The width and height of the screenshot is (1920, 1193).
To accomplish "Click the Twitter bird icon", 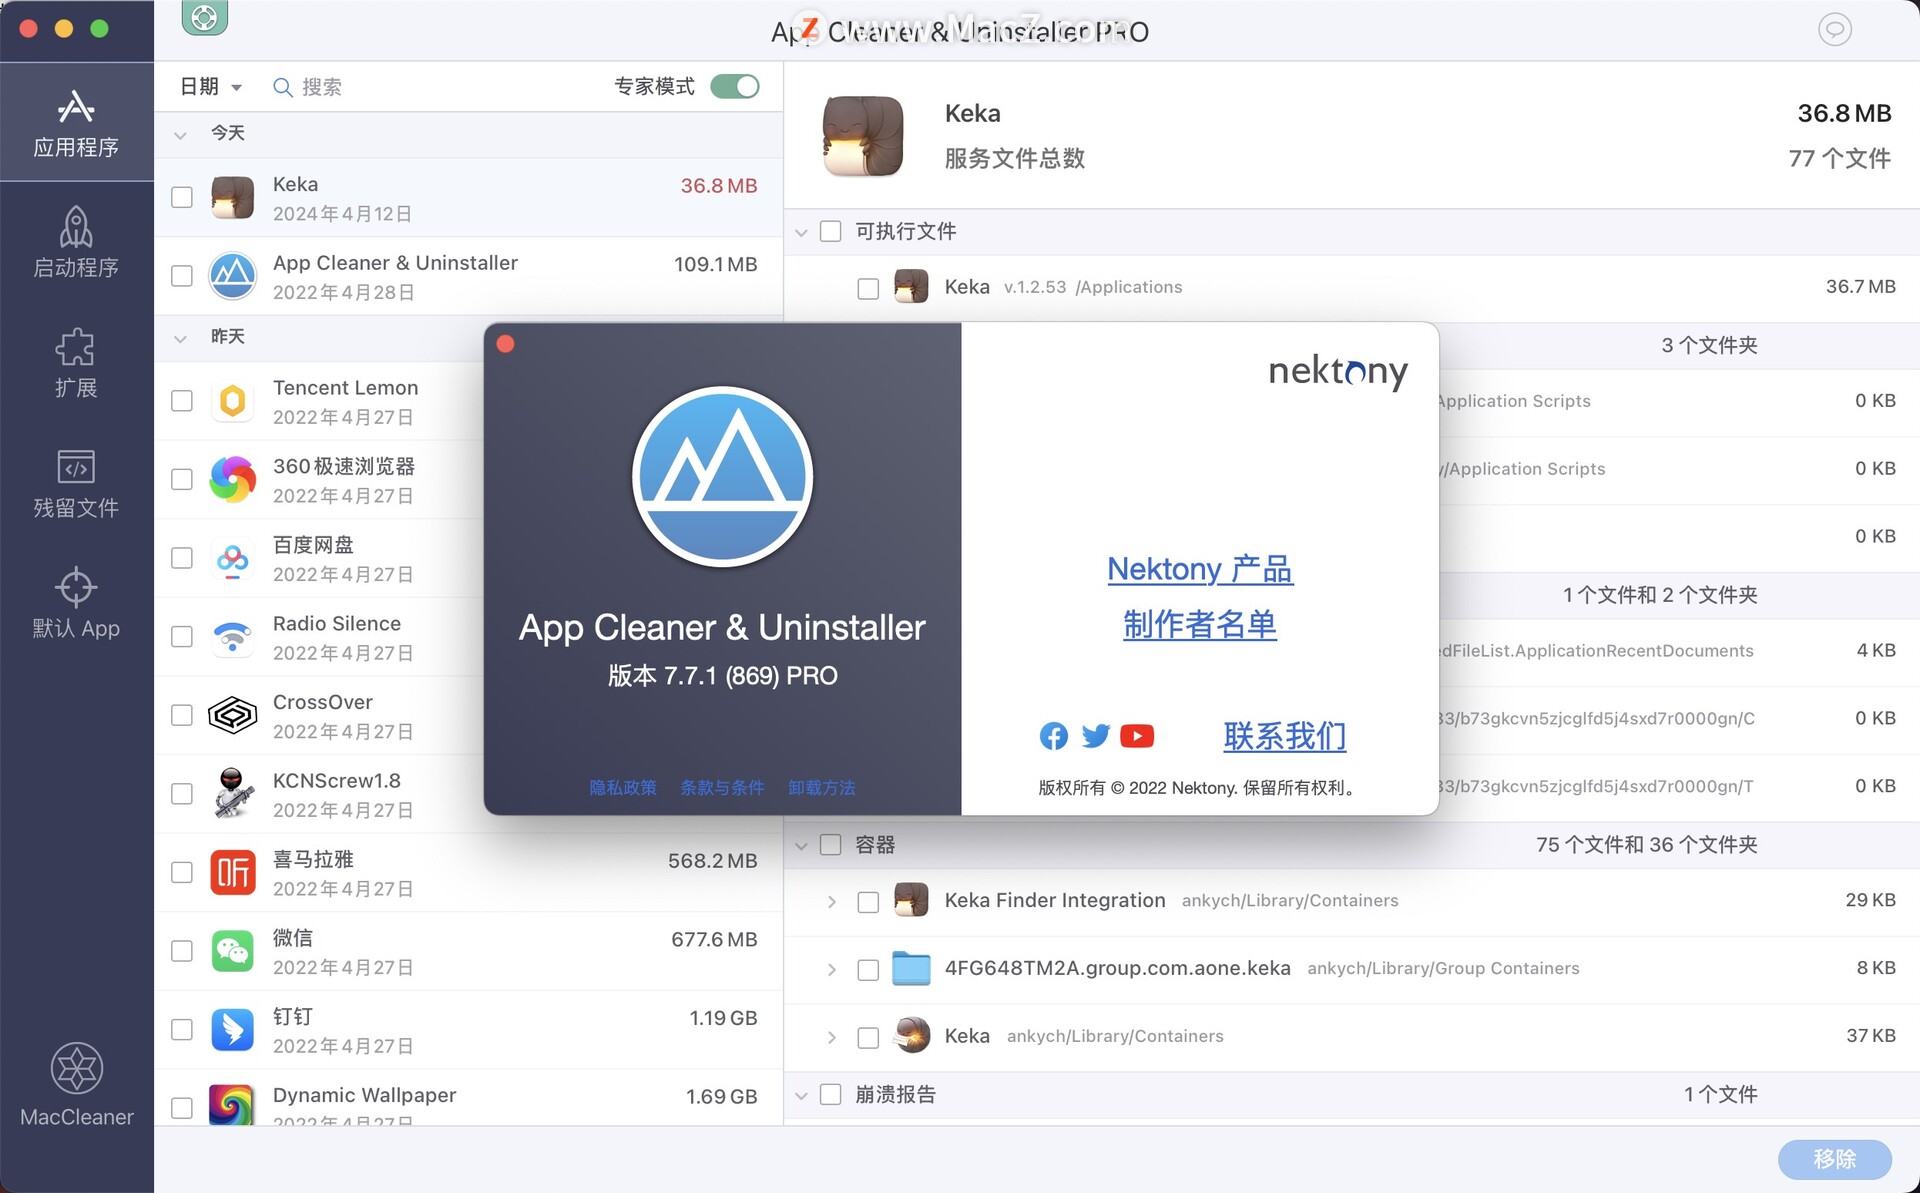I will (x=1095, y=736).
